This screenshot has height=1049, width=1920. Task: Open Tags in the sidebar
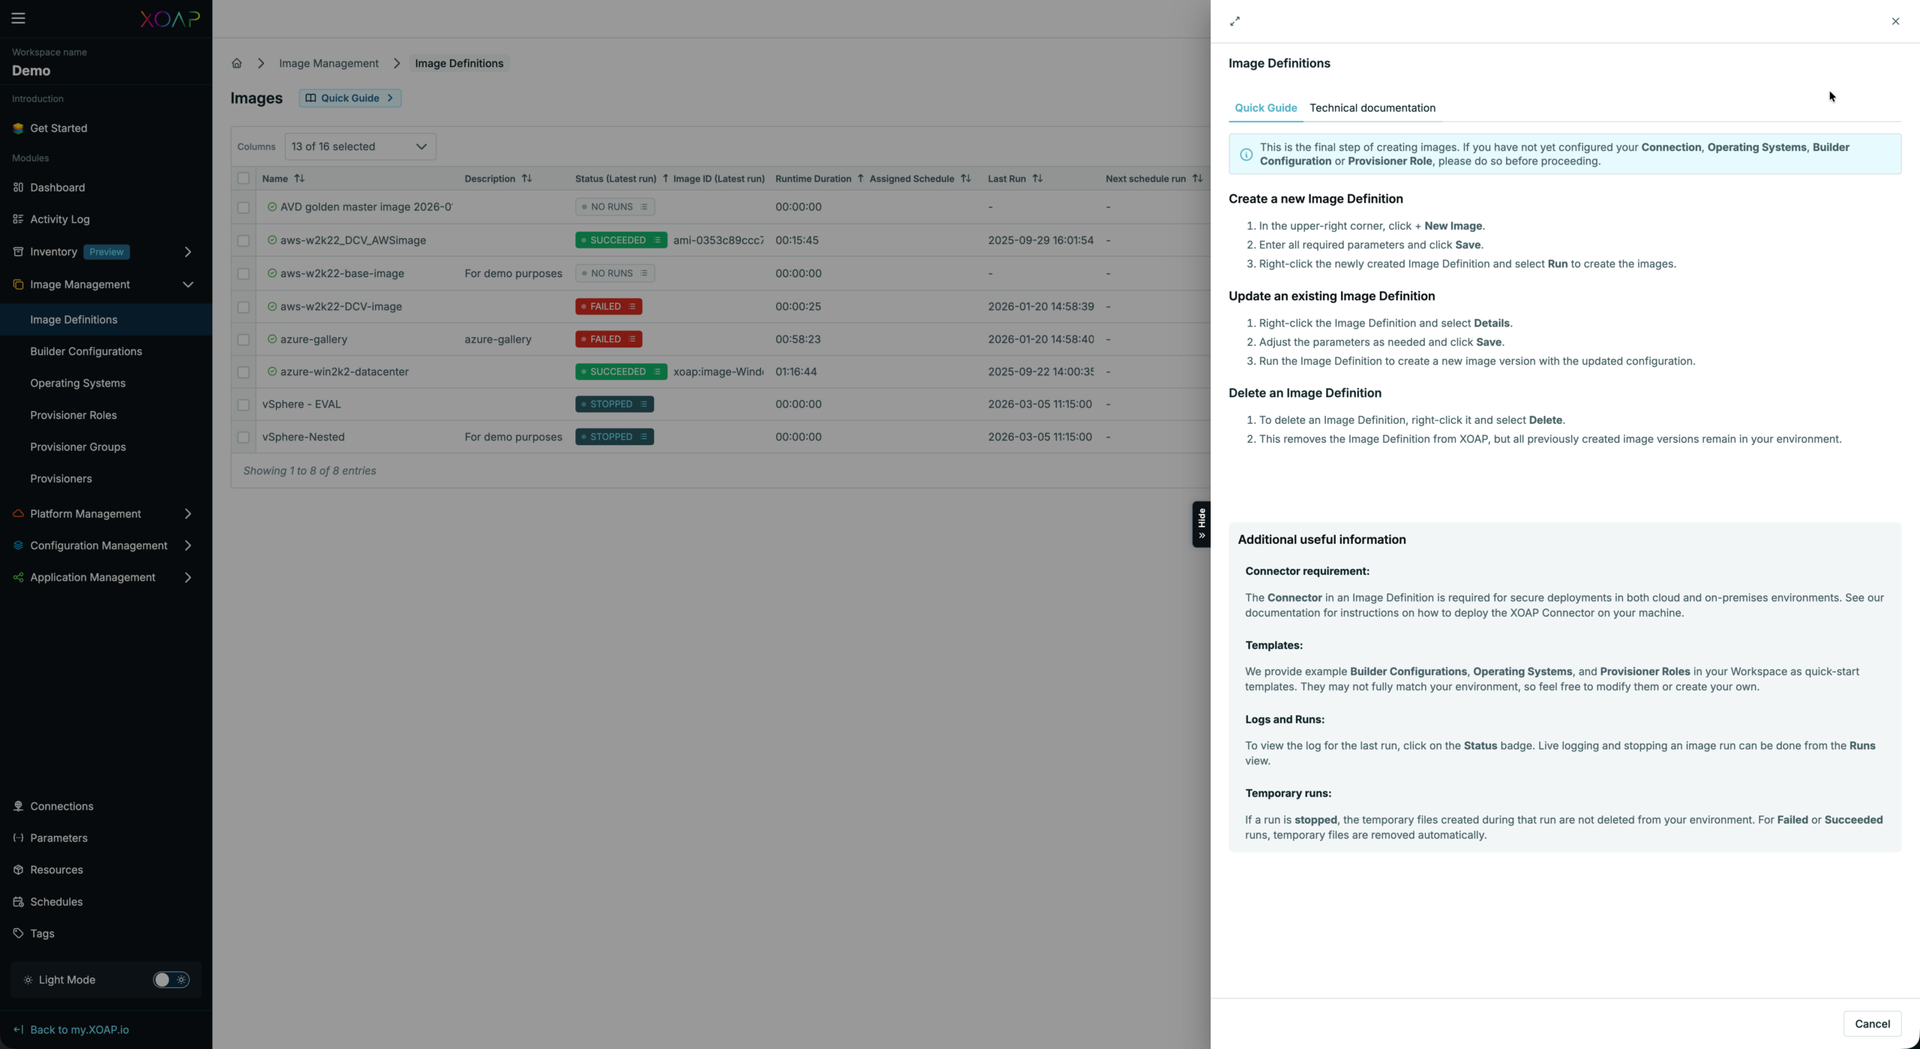(x=42, y=933)
